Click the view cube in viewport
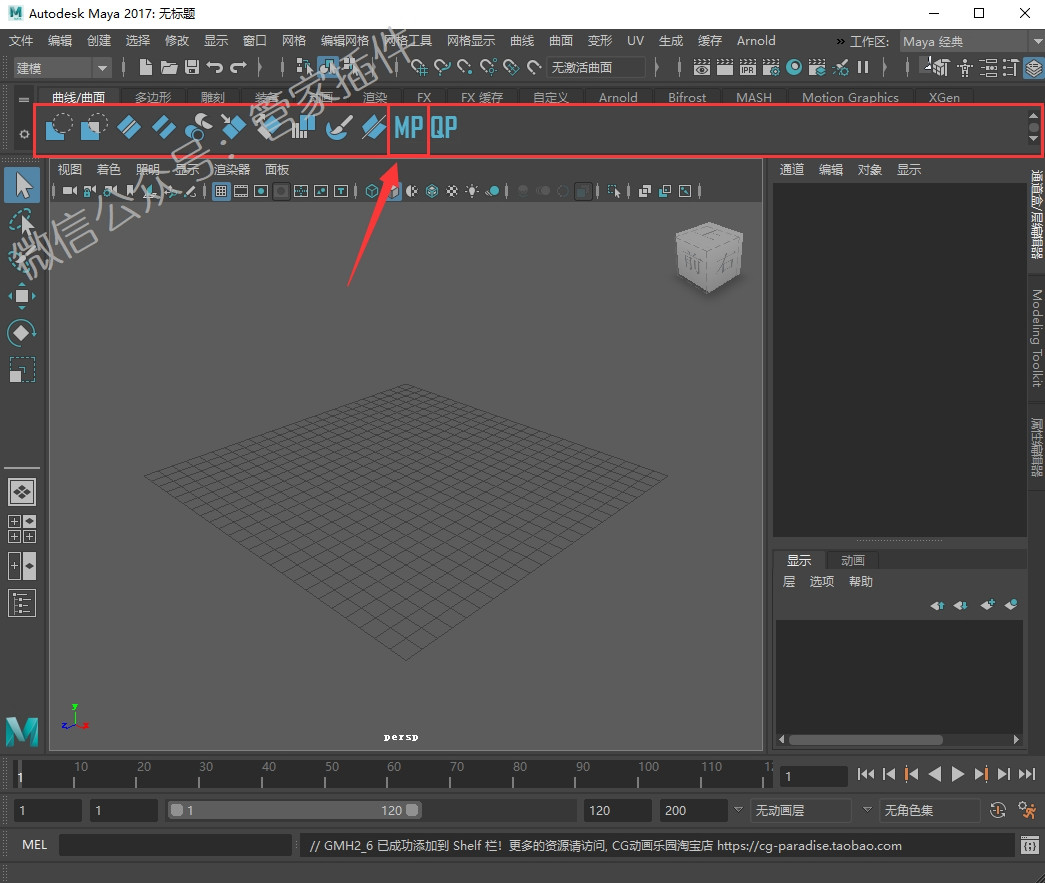 708,257
